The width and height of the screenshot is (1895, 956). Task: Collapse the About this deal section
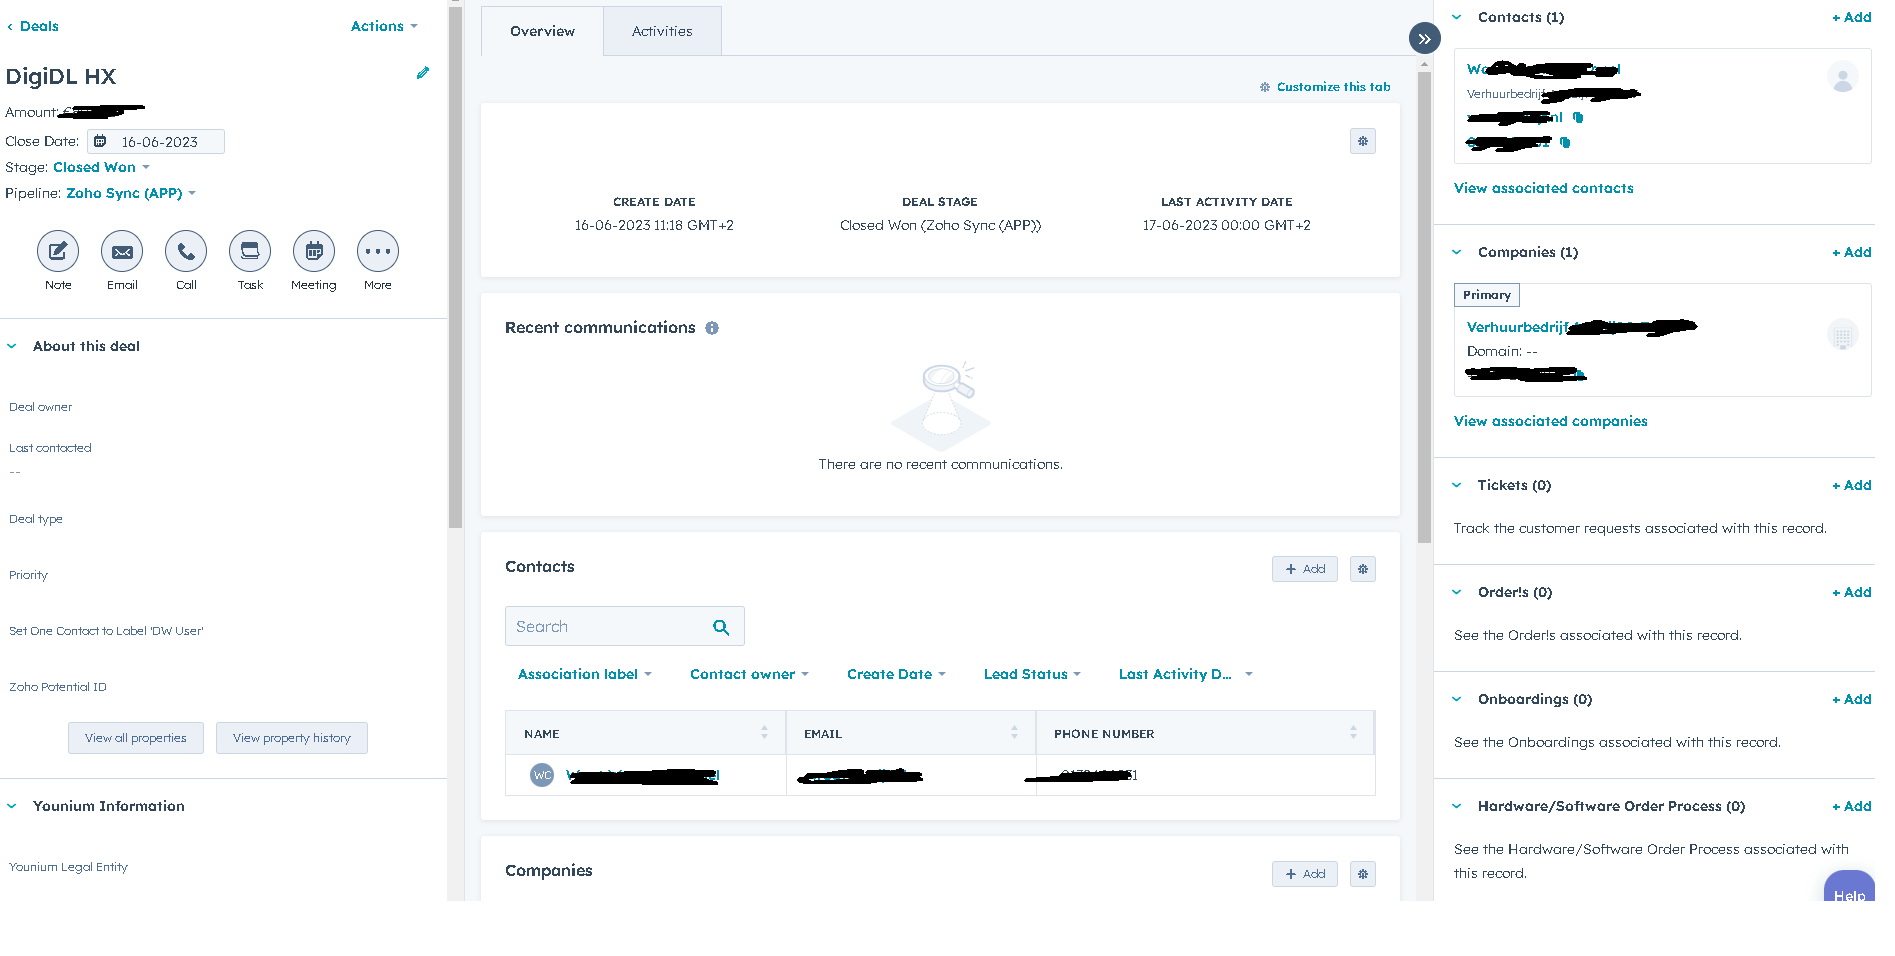coord(11,346)
